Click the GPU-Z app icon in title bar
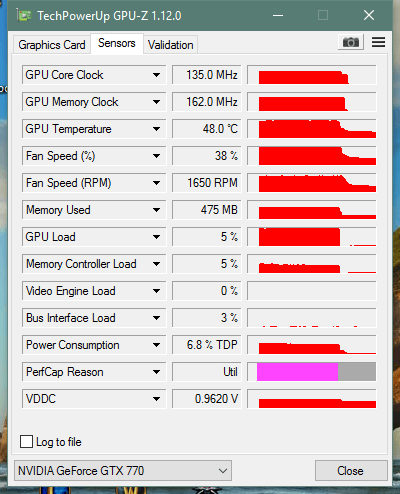The height and width of the screenshot is (494, 400). 24,16
